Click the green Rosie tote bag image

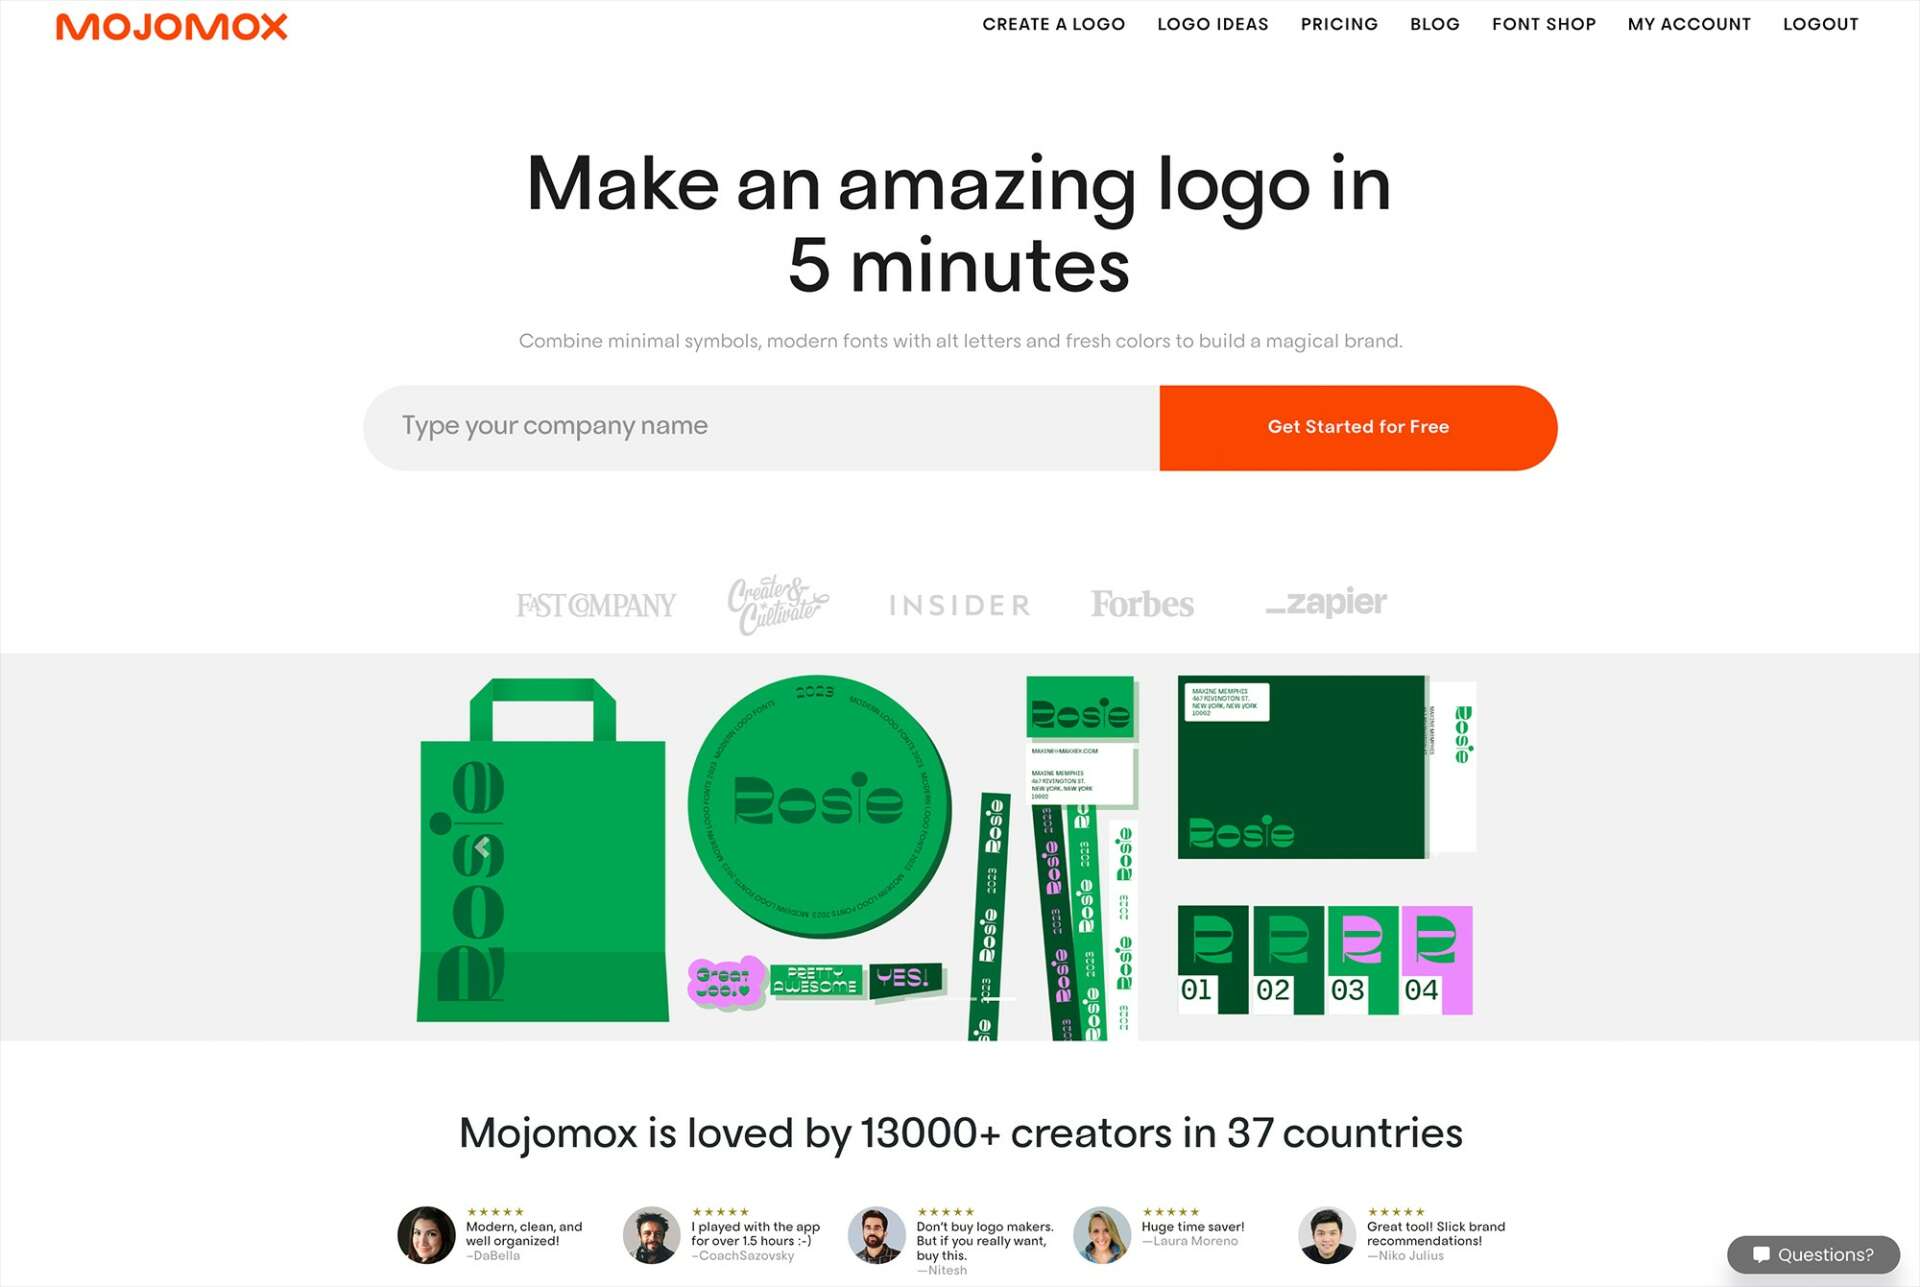click(542, 850)
